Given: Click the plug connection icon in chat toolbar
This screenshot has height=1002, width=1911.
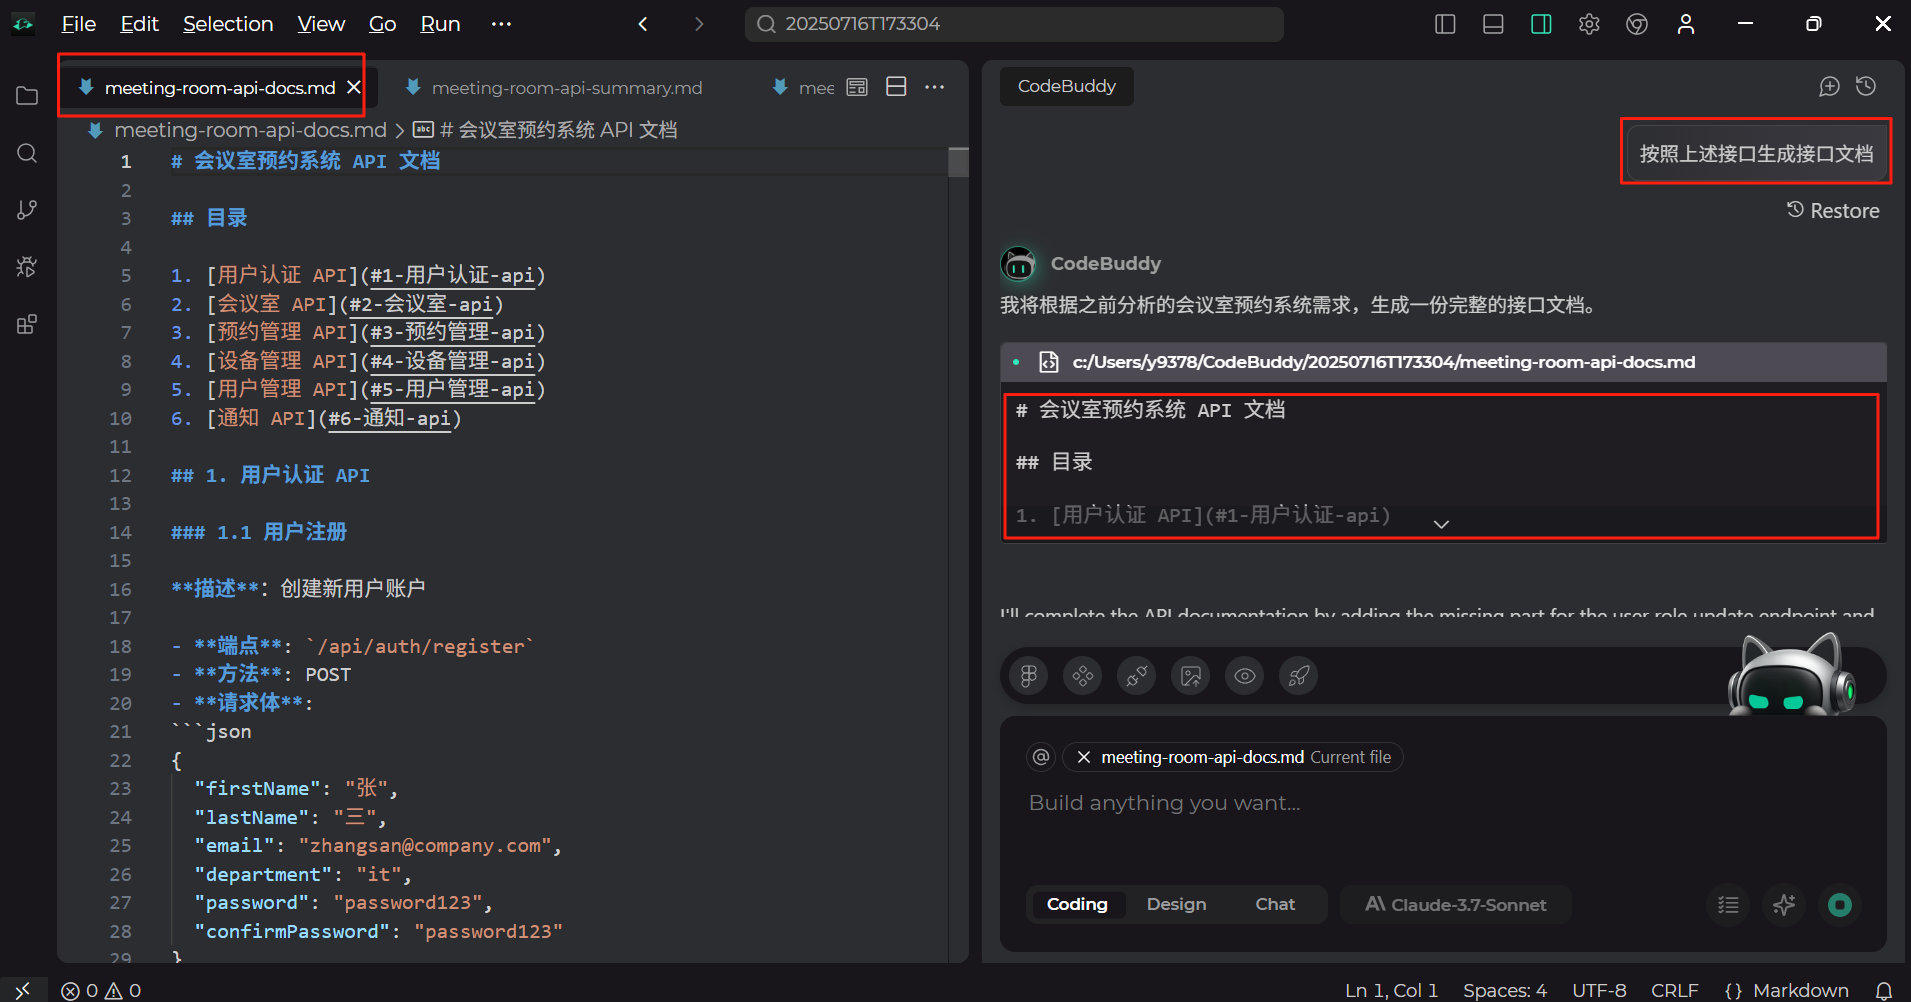Looking at the screenshot, I should point(1137,676).
